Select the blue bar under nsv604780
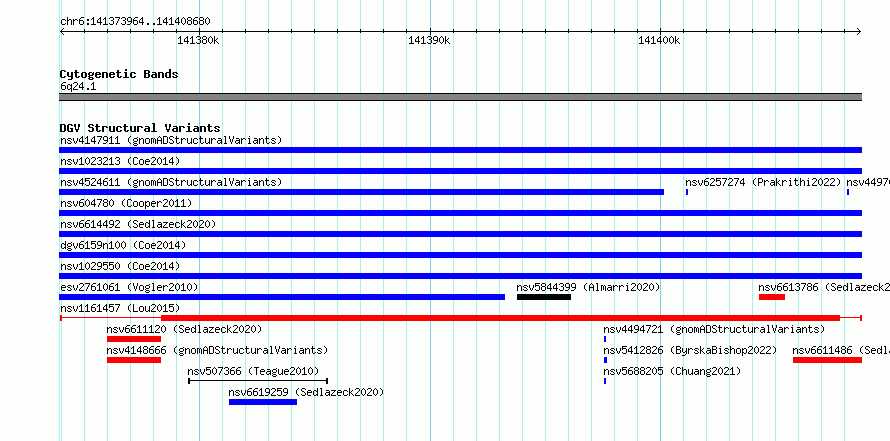 [x=460, y=213]
